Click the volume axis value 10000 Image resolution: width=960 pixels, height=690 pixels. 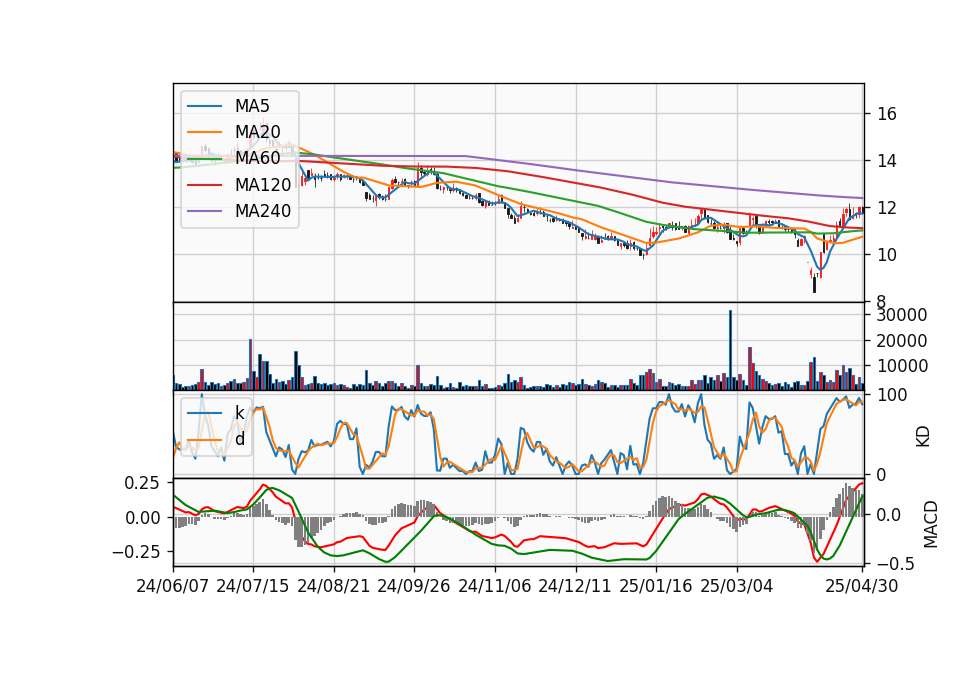pyautogui.click(x=902, y=366)
